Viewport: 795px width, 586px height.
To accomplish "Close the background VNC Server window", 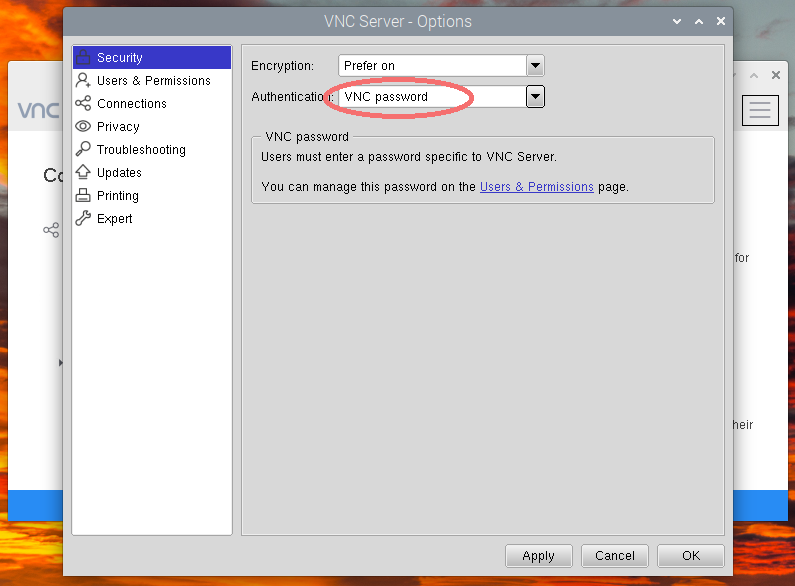I will pyautogui.click(x=776, y=75).
